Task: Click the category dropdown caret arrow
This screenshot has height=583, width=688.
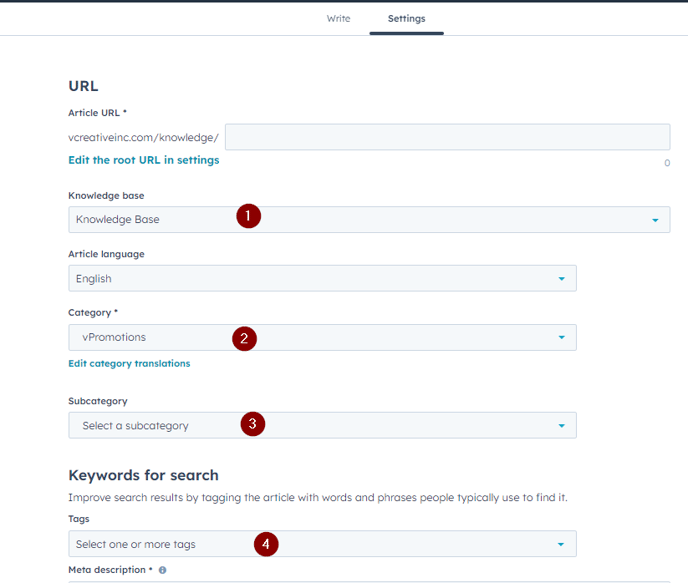Action: tap(562, 338)
